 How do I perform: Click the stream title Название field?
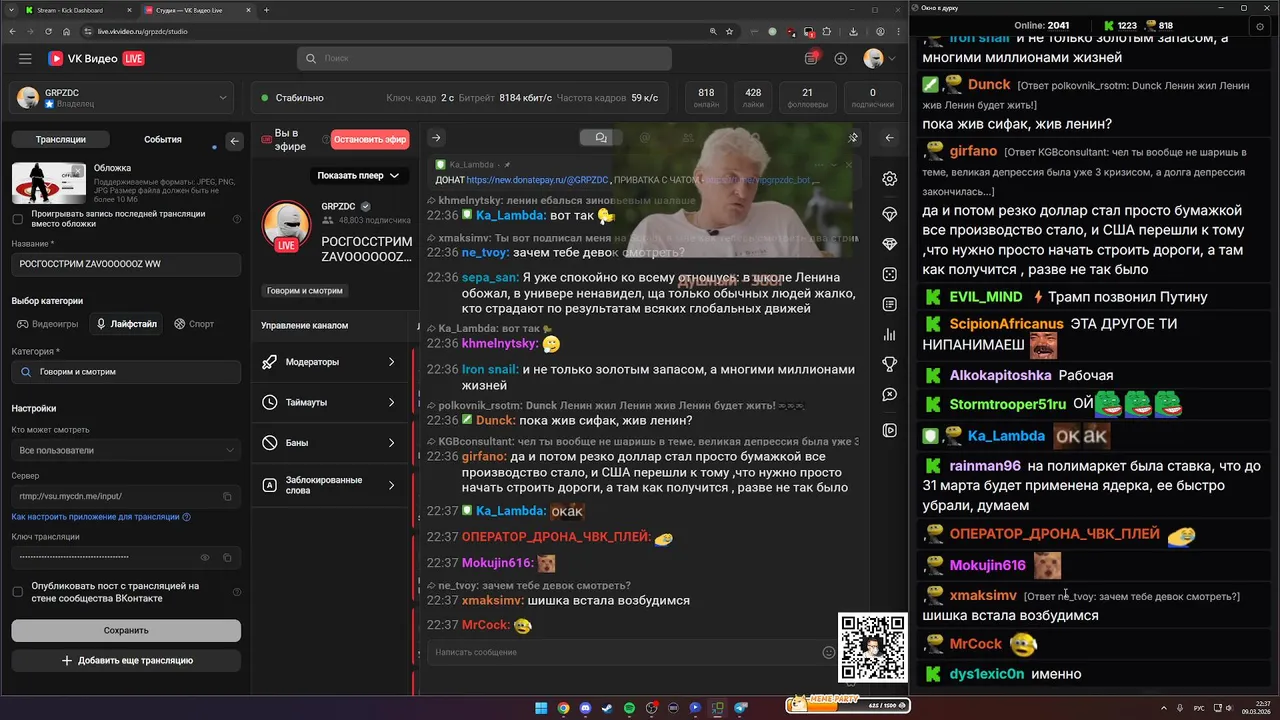[x=126, y=264]
